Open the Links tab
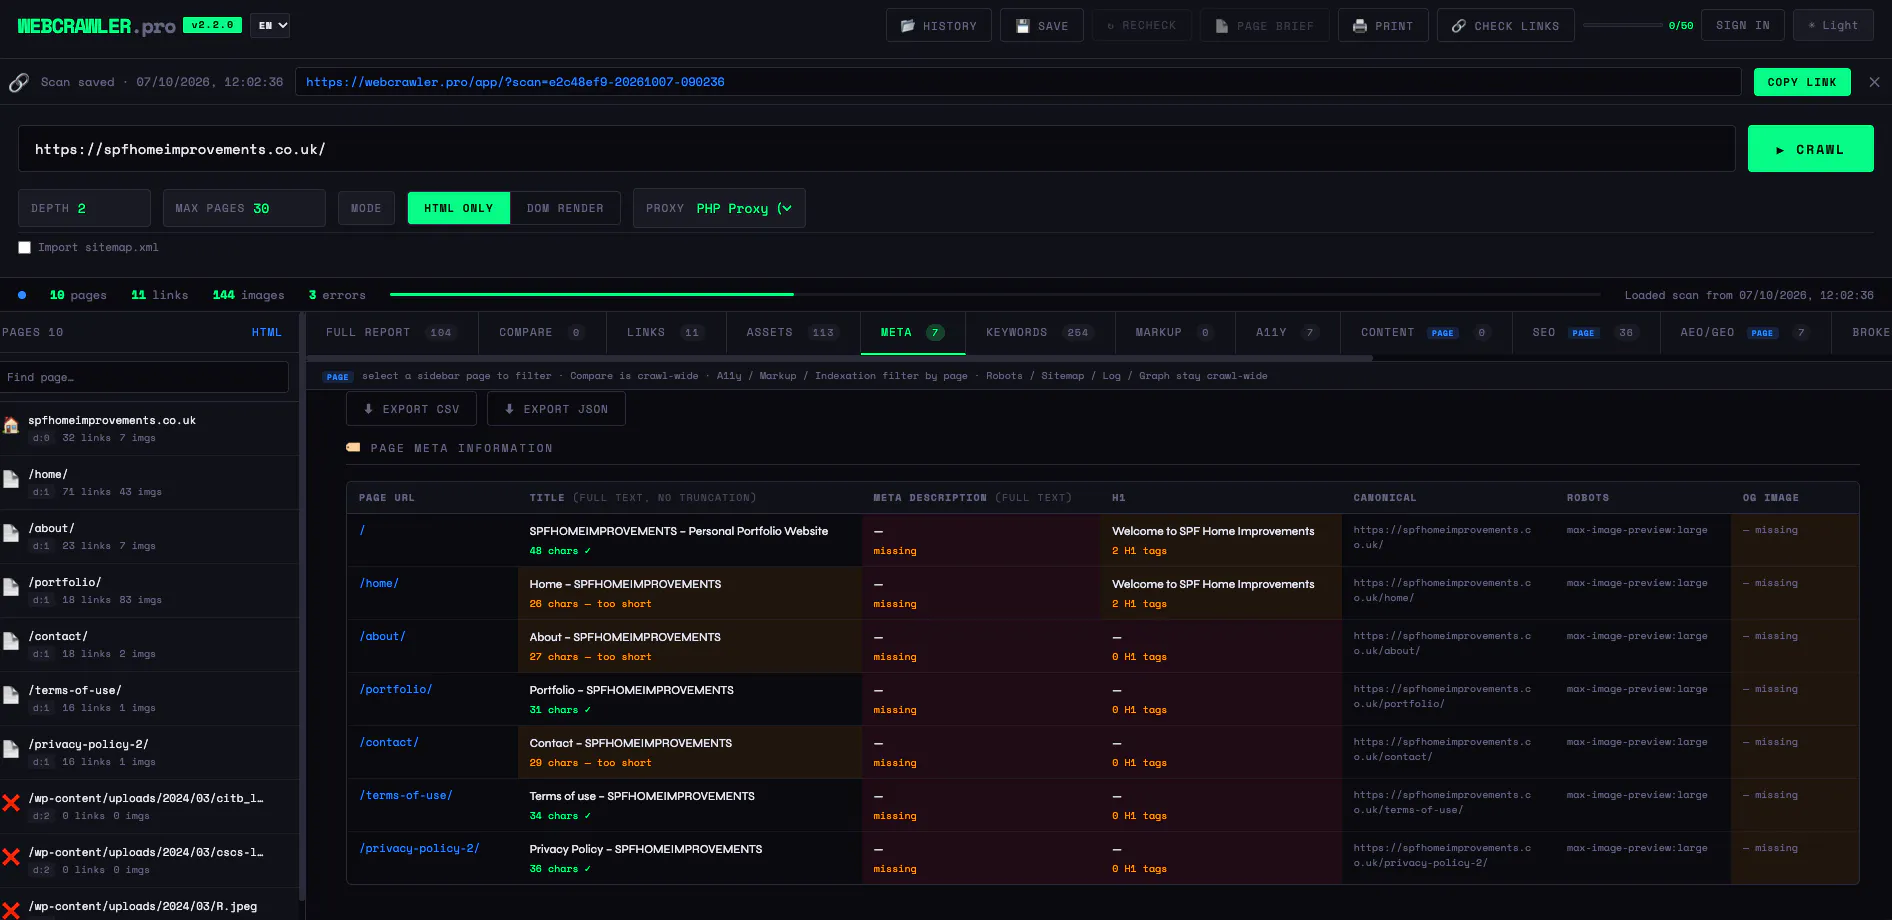The height and width of the screenshot is (920, 1892). (x=666, y=333)
